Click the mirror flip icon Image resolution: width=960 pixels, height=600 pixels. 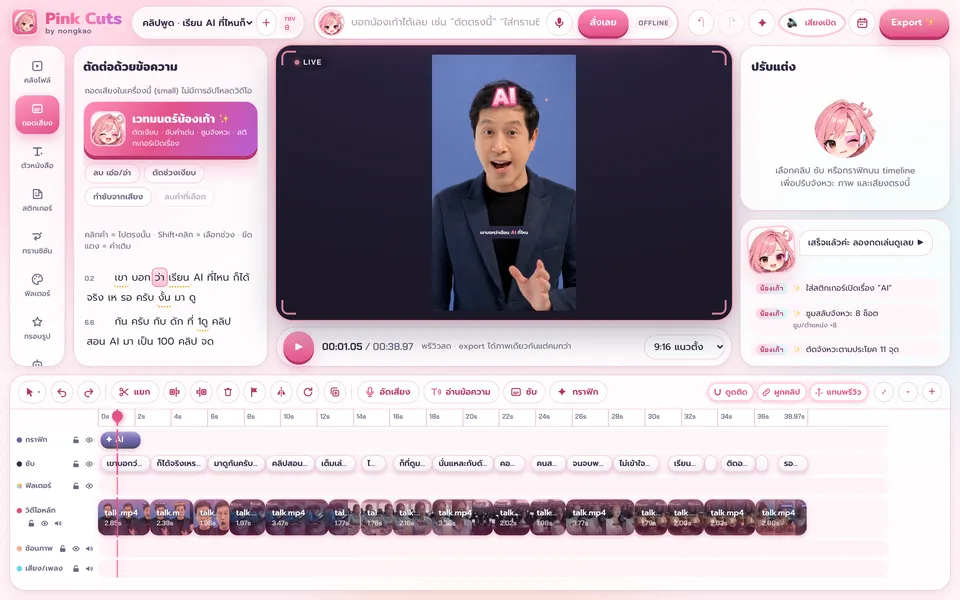click(281, 392)
